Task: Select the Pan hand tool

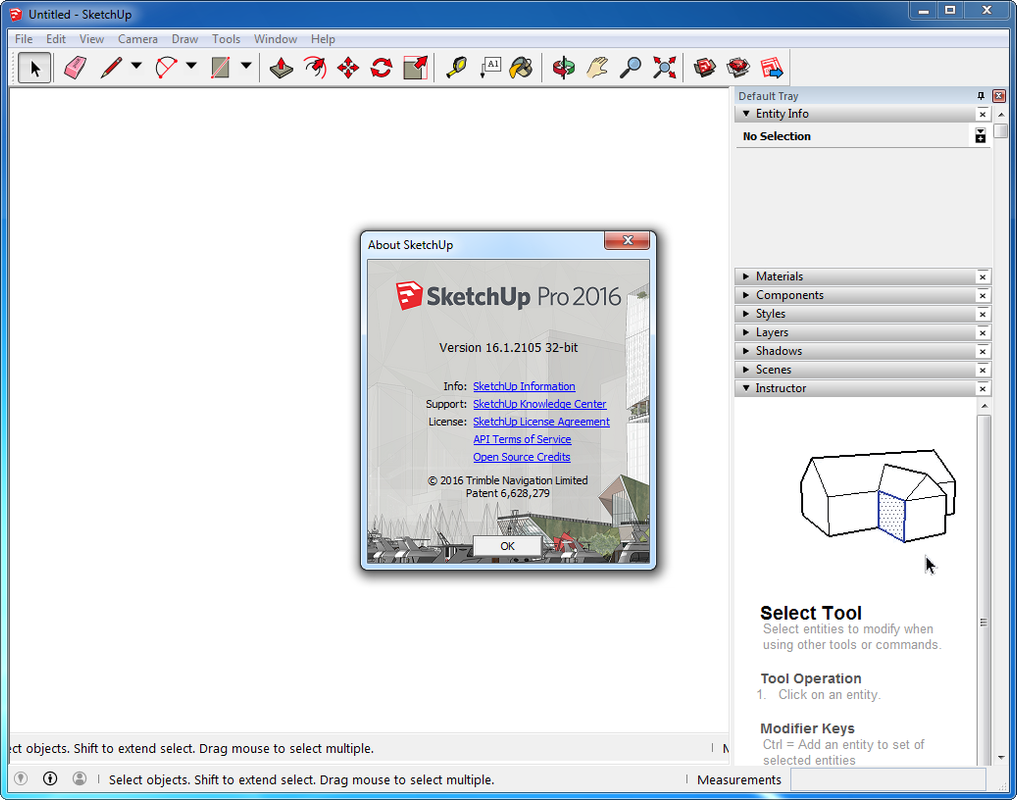Action: [597, 67]
